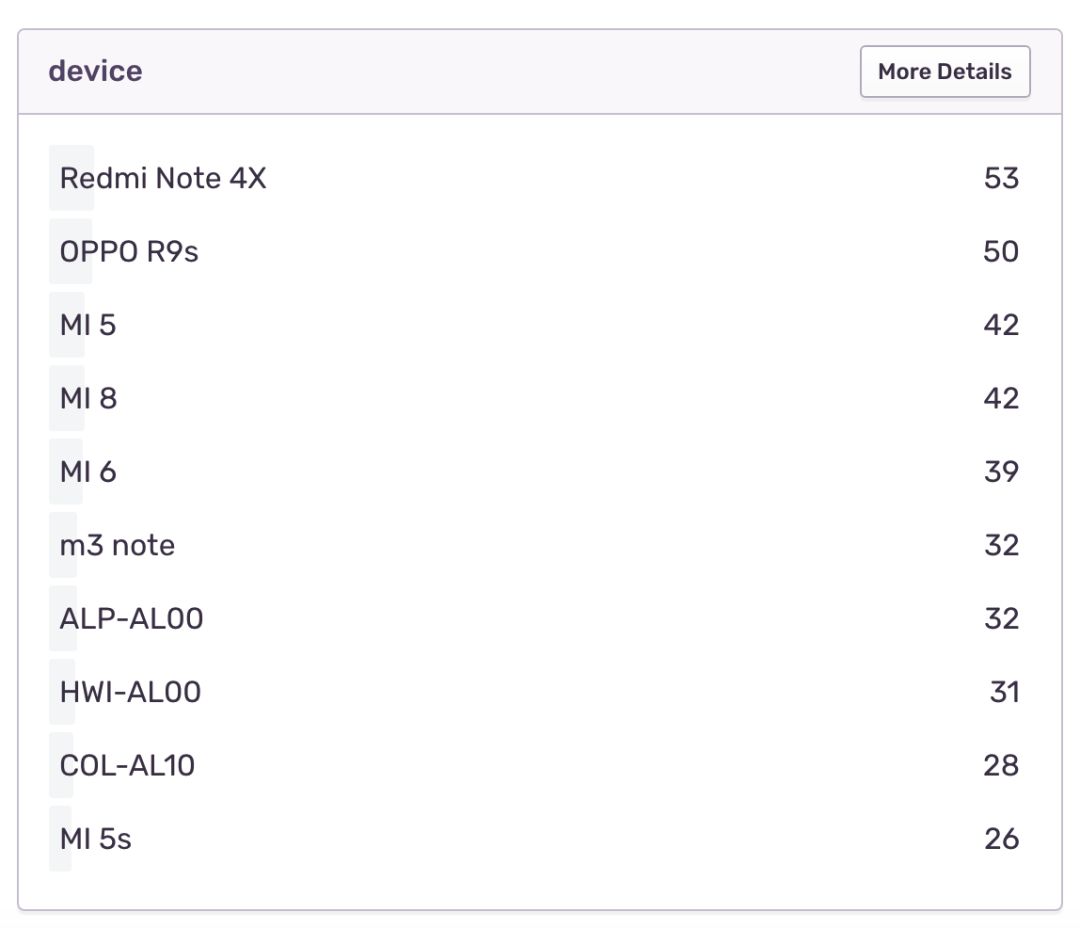The height and width of the screenshot is (928, 1080).
Task: Click the count 42 beside MI 8
Action: click(1000, 399)
